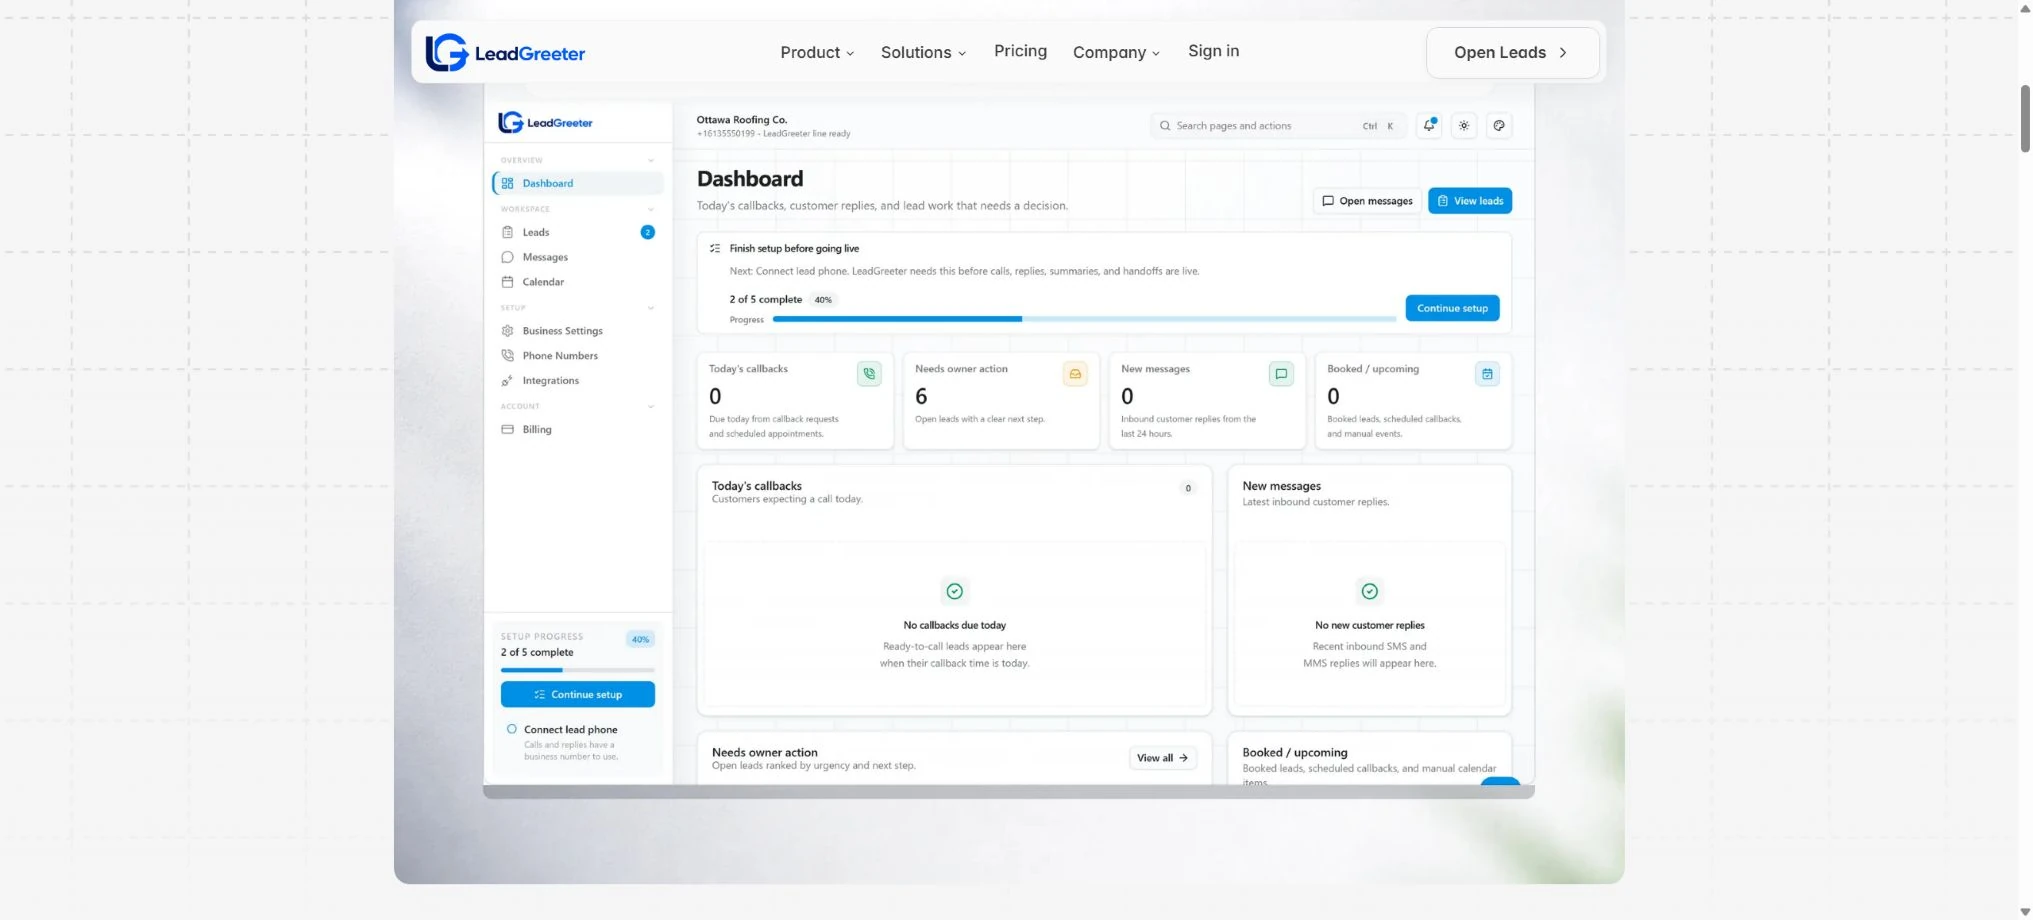Collapse the Setup sidebar section

(651, 308)
